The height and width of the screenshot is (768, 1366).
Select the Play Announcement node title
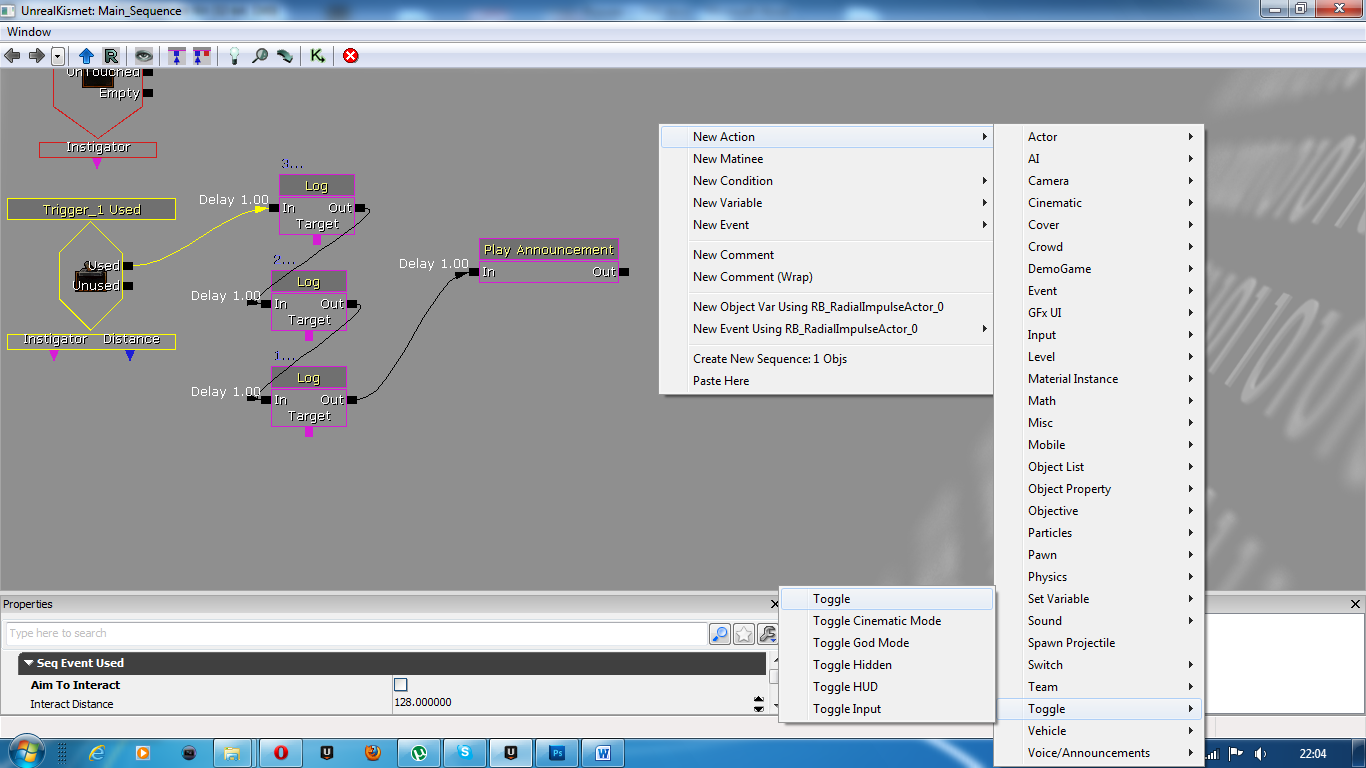point(549,250)
